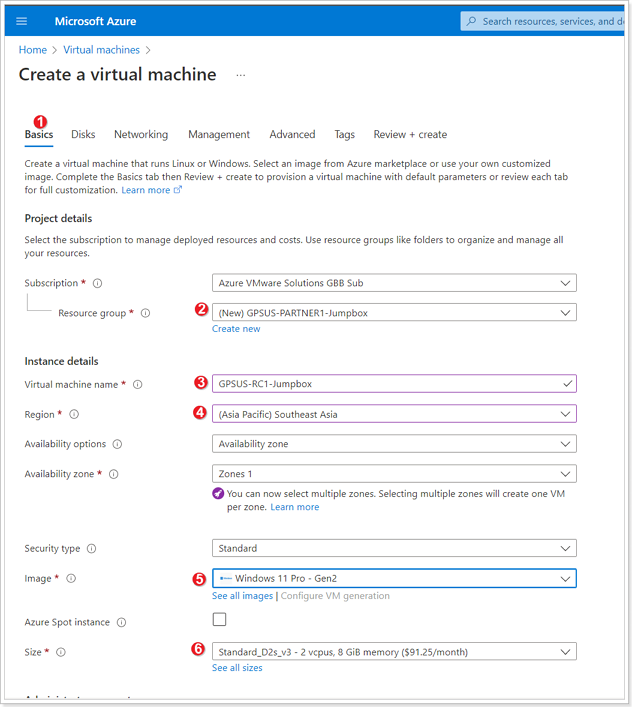Click the purple rocket multiple-zones icon
This screenshot has width=632, height=707.
[218, 494]
